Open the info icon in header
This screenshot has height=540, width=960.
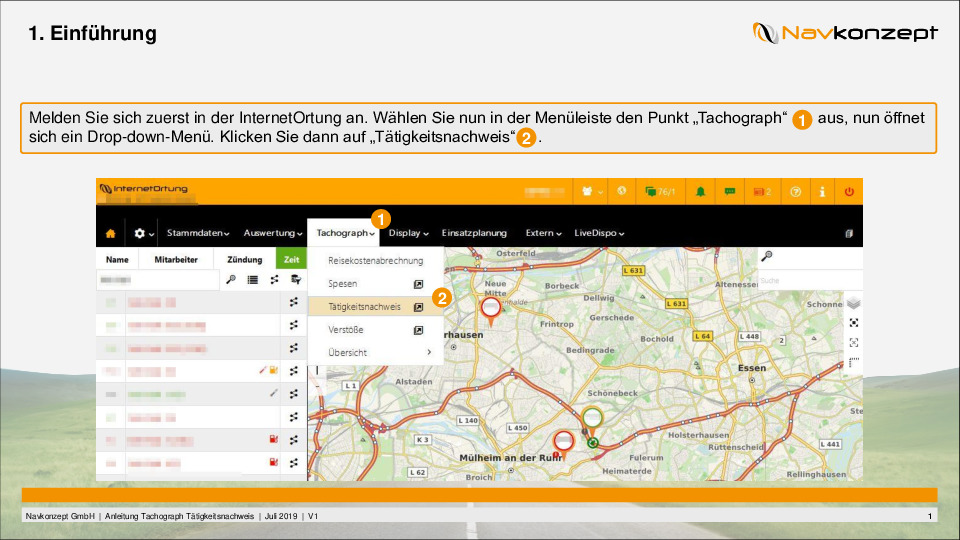click(822, 192)
